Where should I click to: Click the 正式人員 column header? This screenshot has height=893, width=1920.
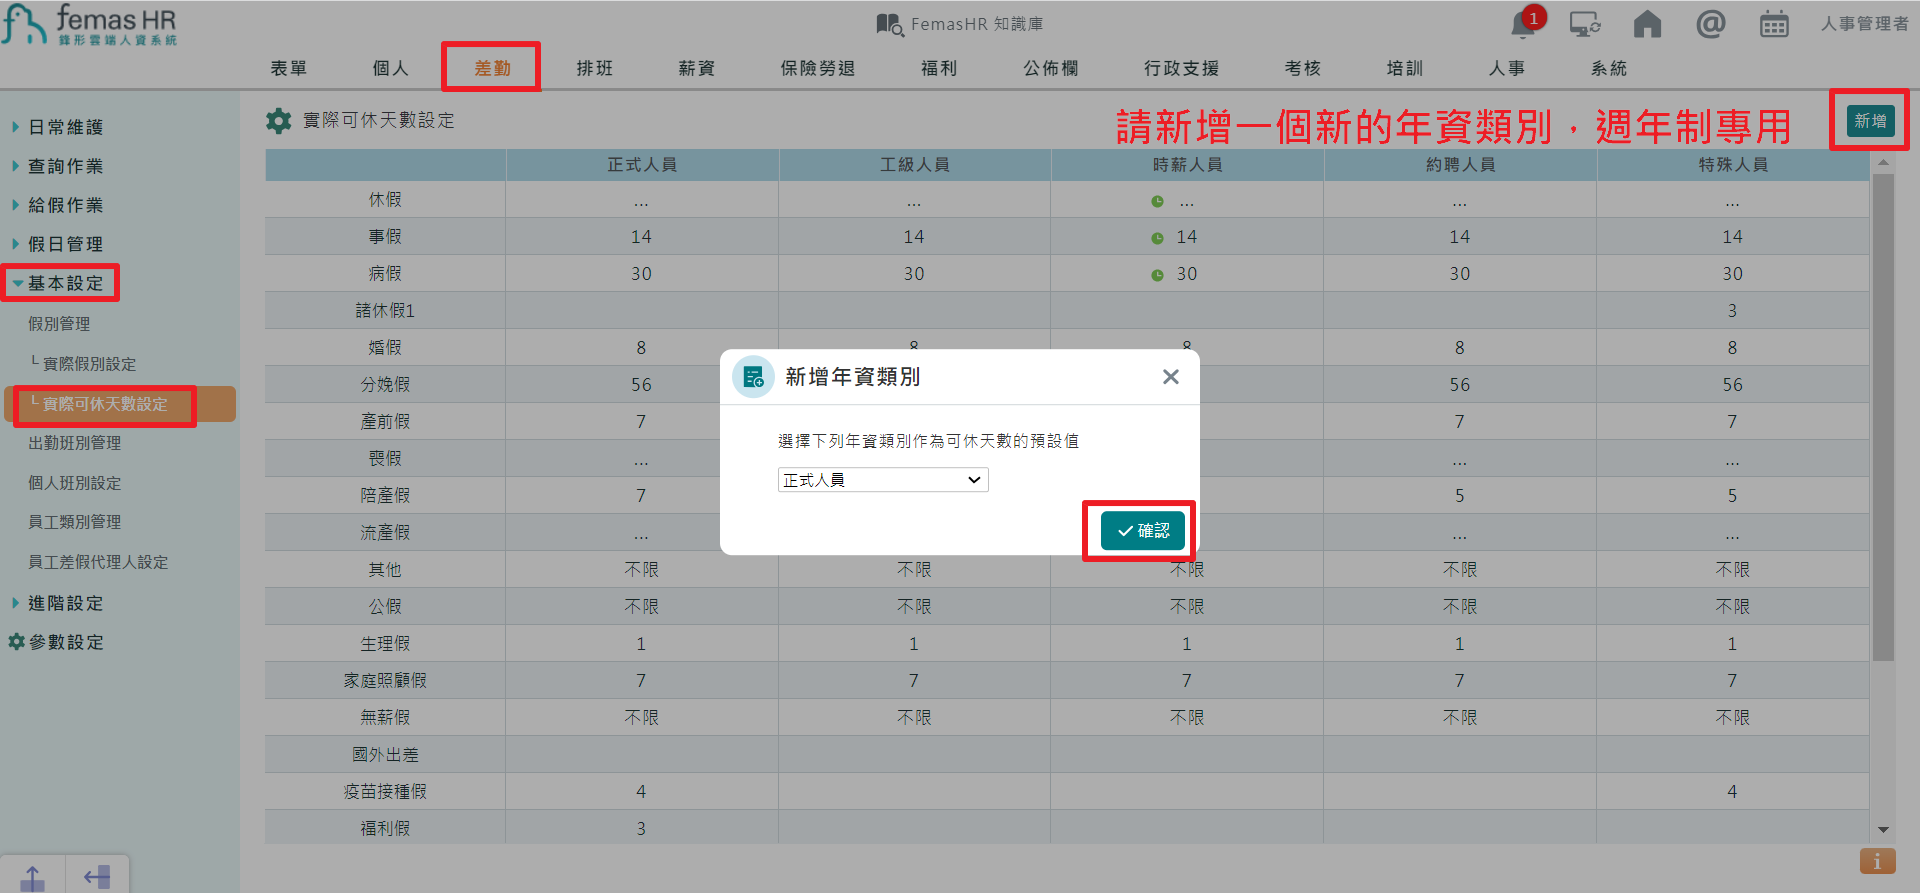(642, 165)
